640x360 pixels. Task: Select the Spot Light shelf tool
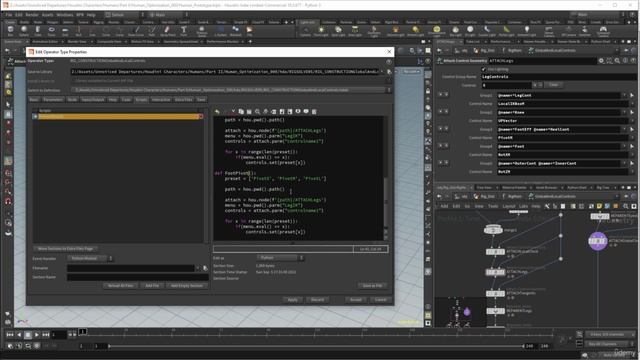pos(338,31)
